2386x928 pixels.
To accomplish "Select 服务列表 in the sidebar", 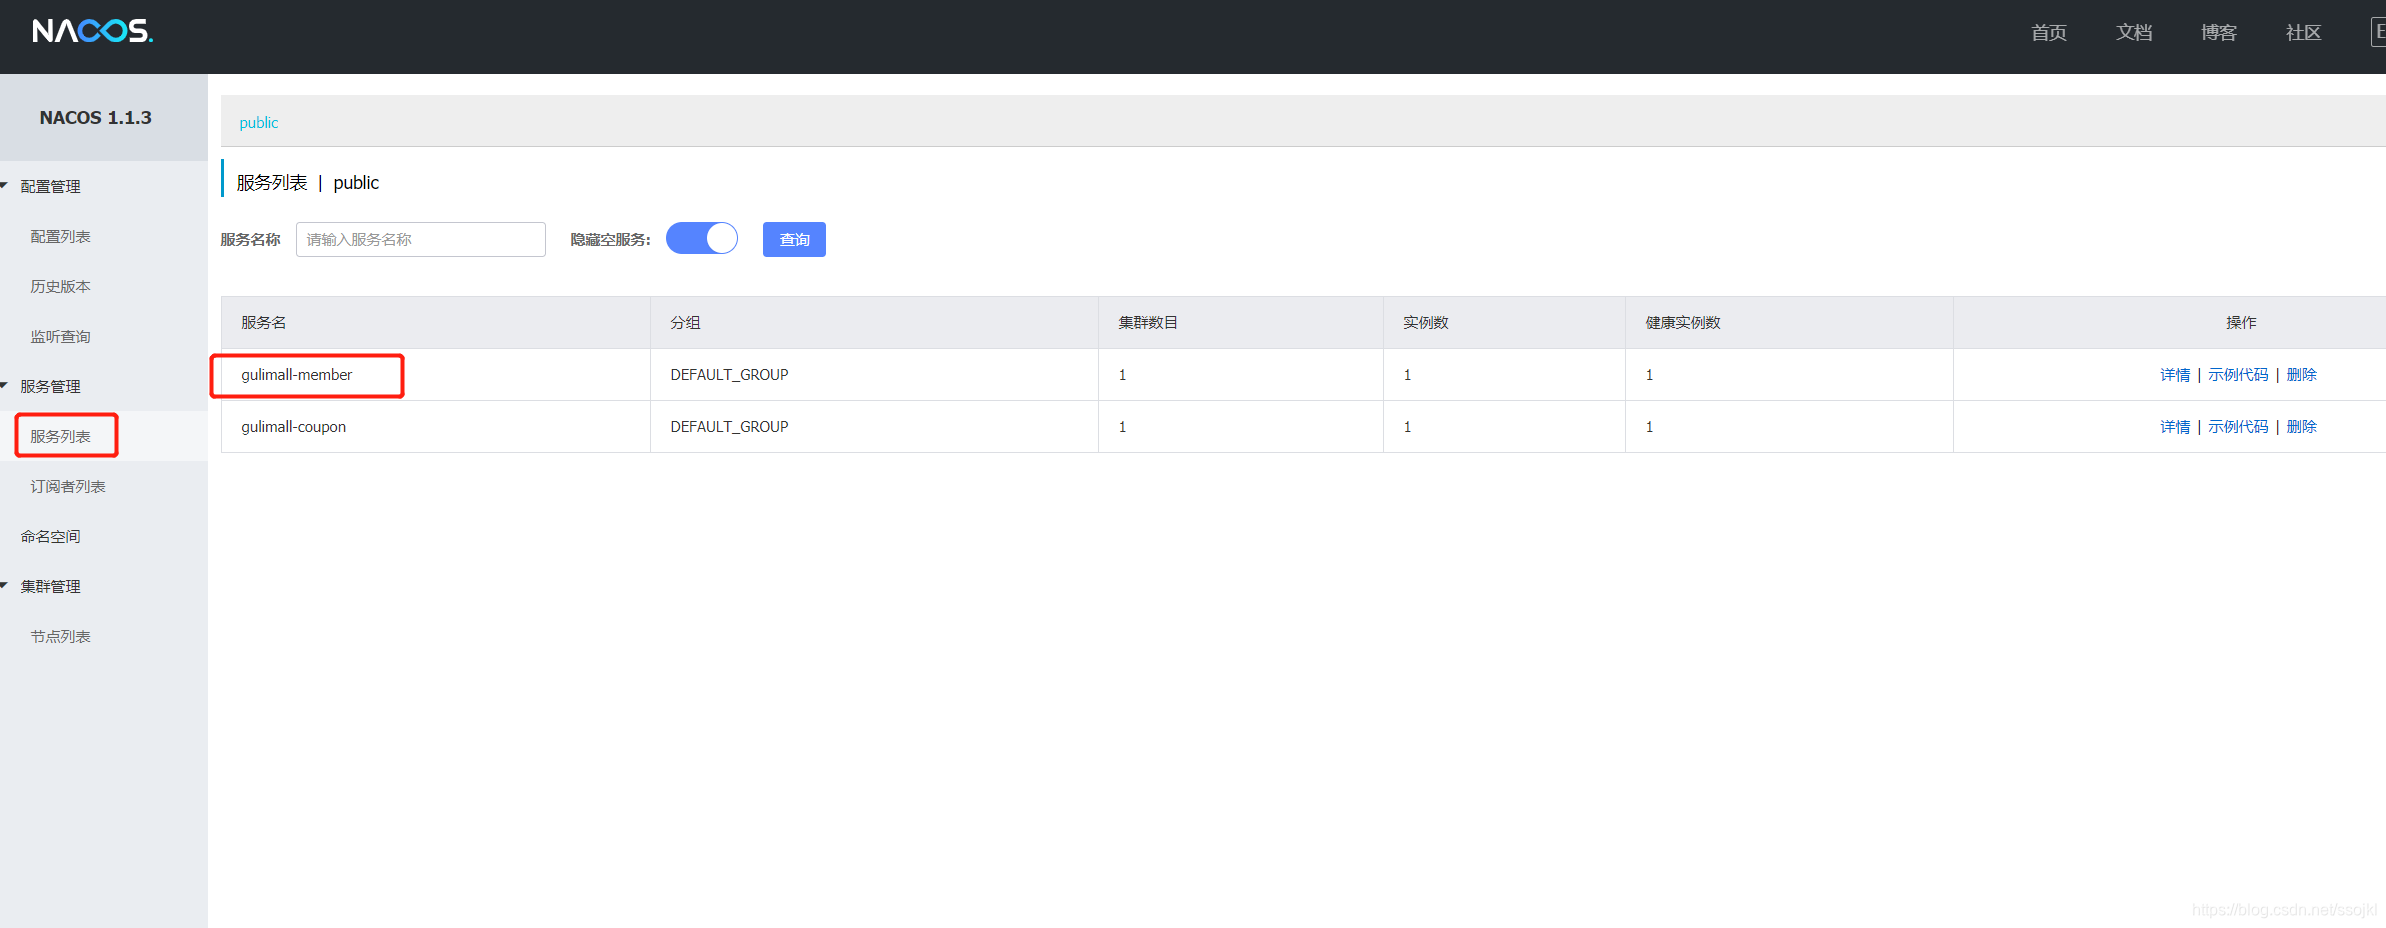I will pos(60,436).
